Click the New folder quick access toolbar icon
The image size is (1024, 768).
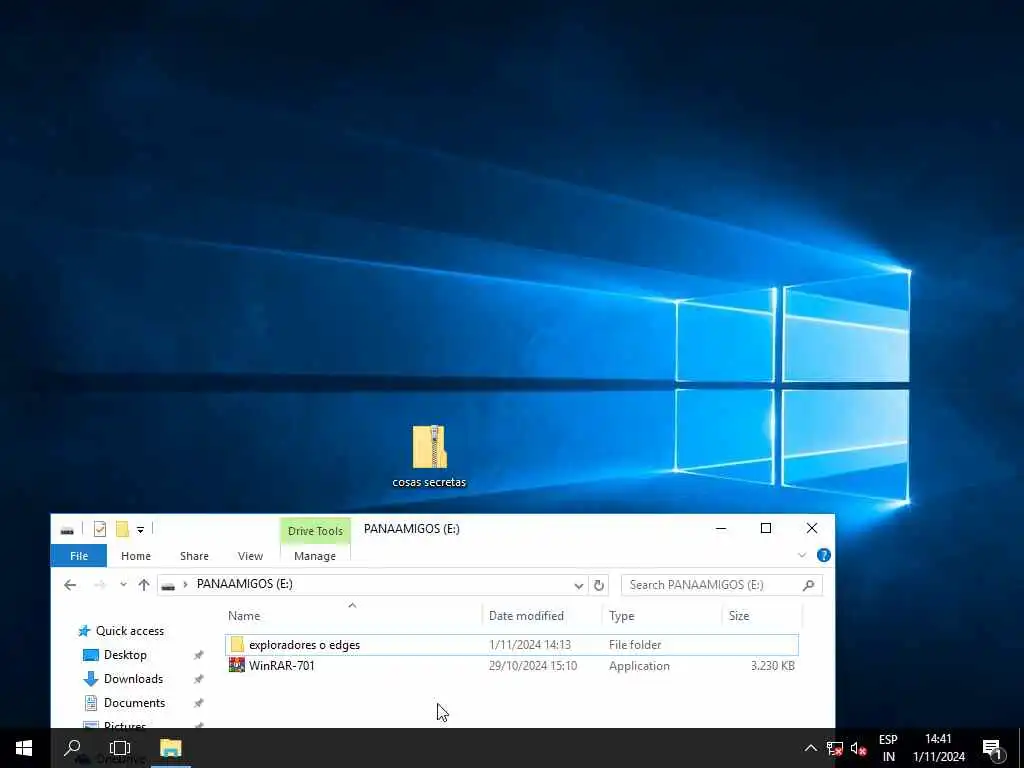tap(122, 529)
